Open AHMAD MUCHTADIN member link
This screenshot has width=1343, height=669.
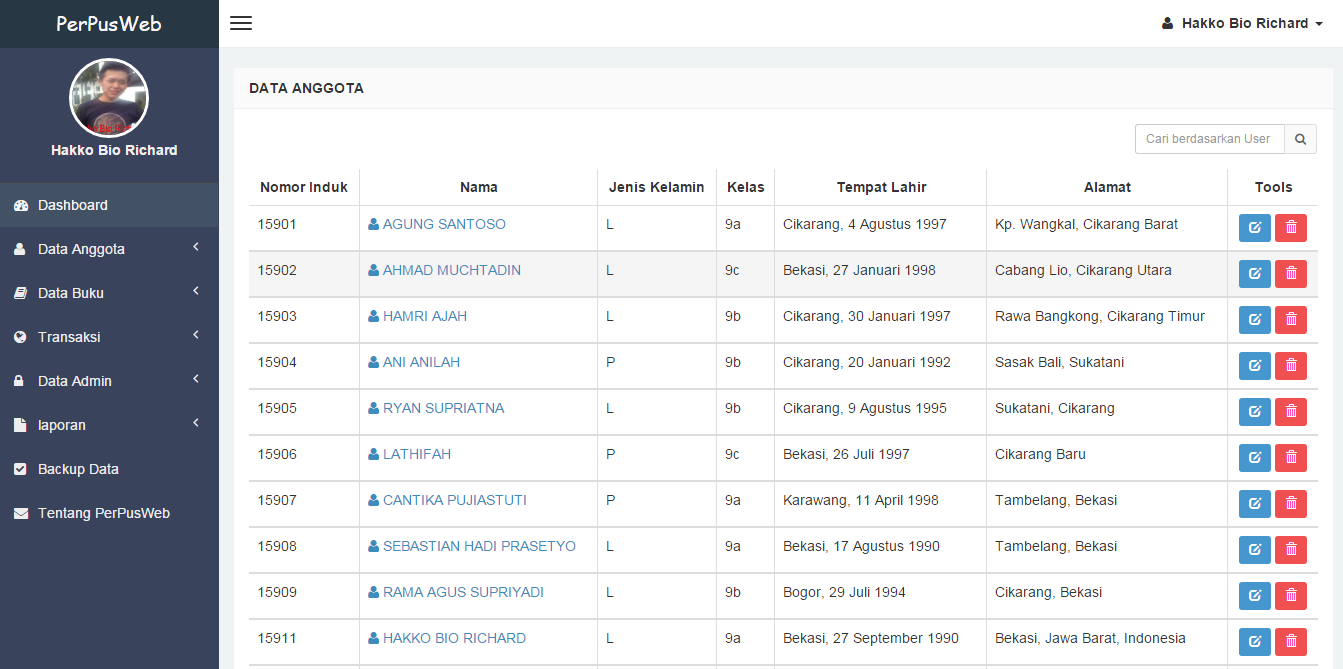(444, 270)
